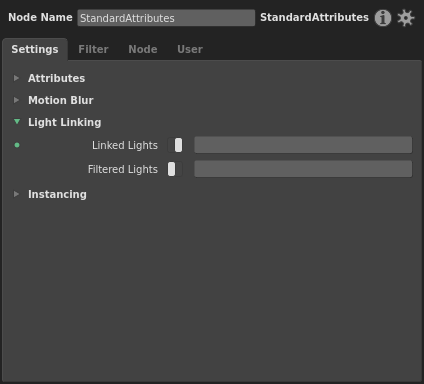Switch to the User tab
This screenshot has height=384, width=424.
(190, 49)
